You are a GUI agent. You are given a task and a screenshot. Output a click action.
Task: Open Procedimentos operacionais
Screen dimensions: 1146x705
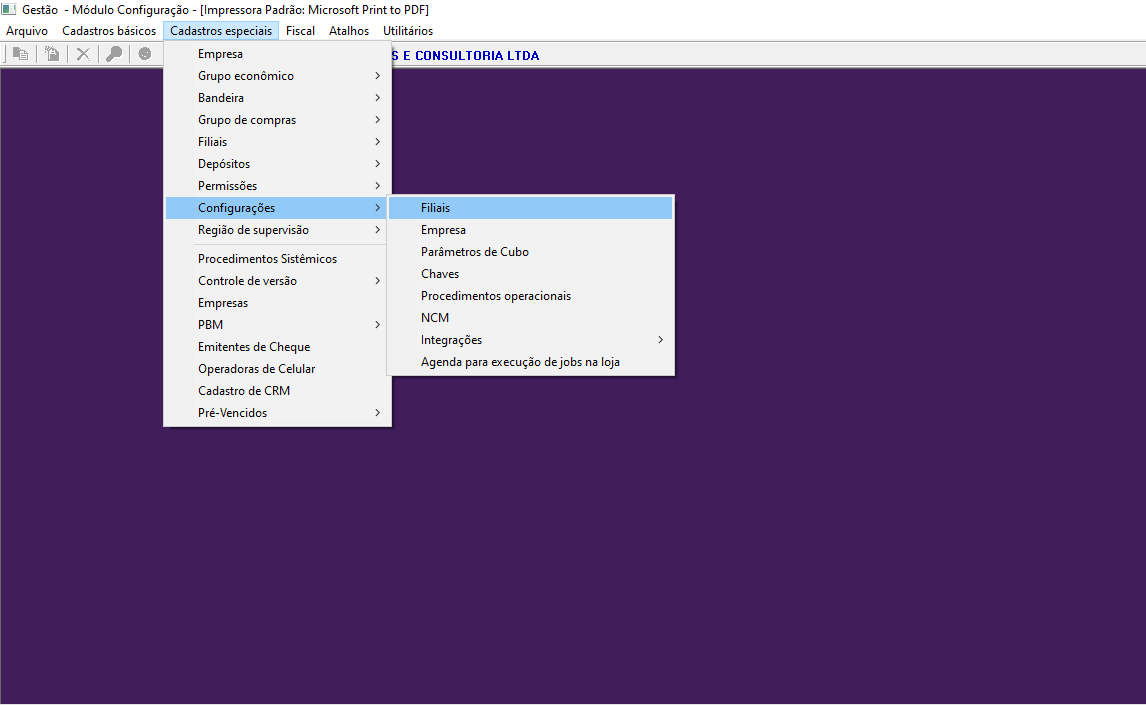[531, 295]
